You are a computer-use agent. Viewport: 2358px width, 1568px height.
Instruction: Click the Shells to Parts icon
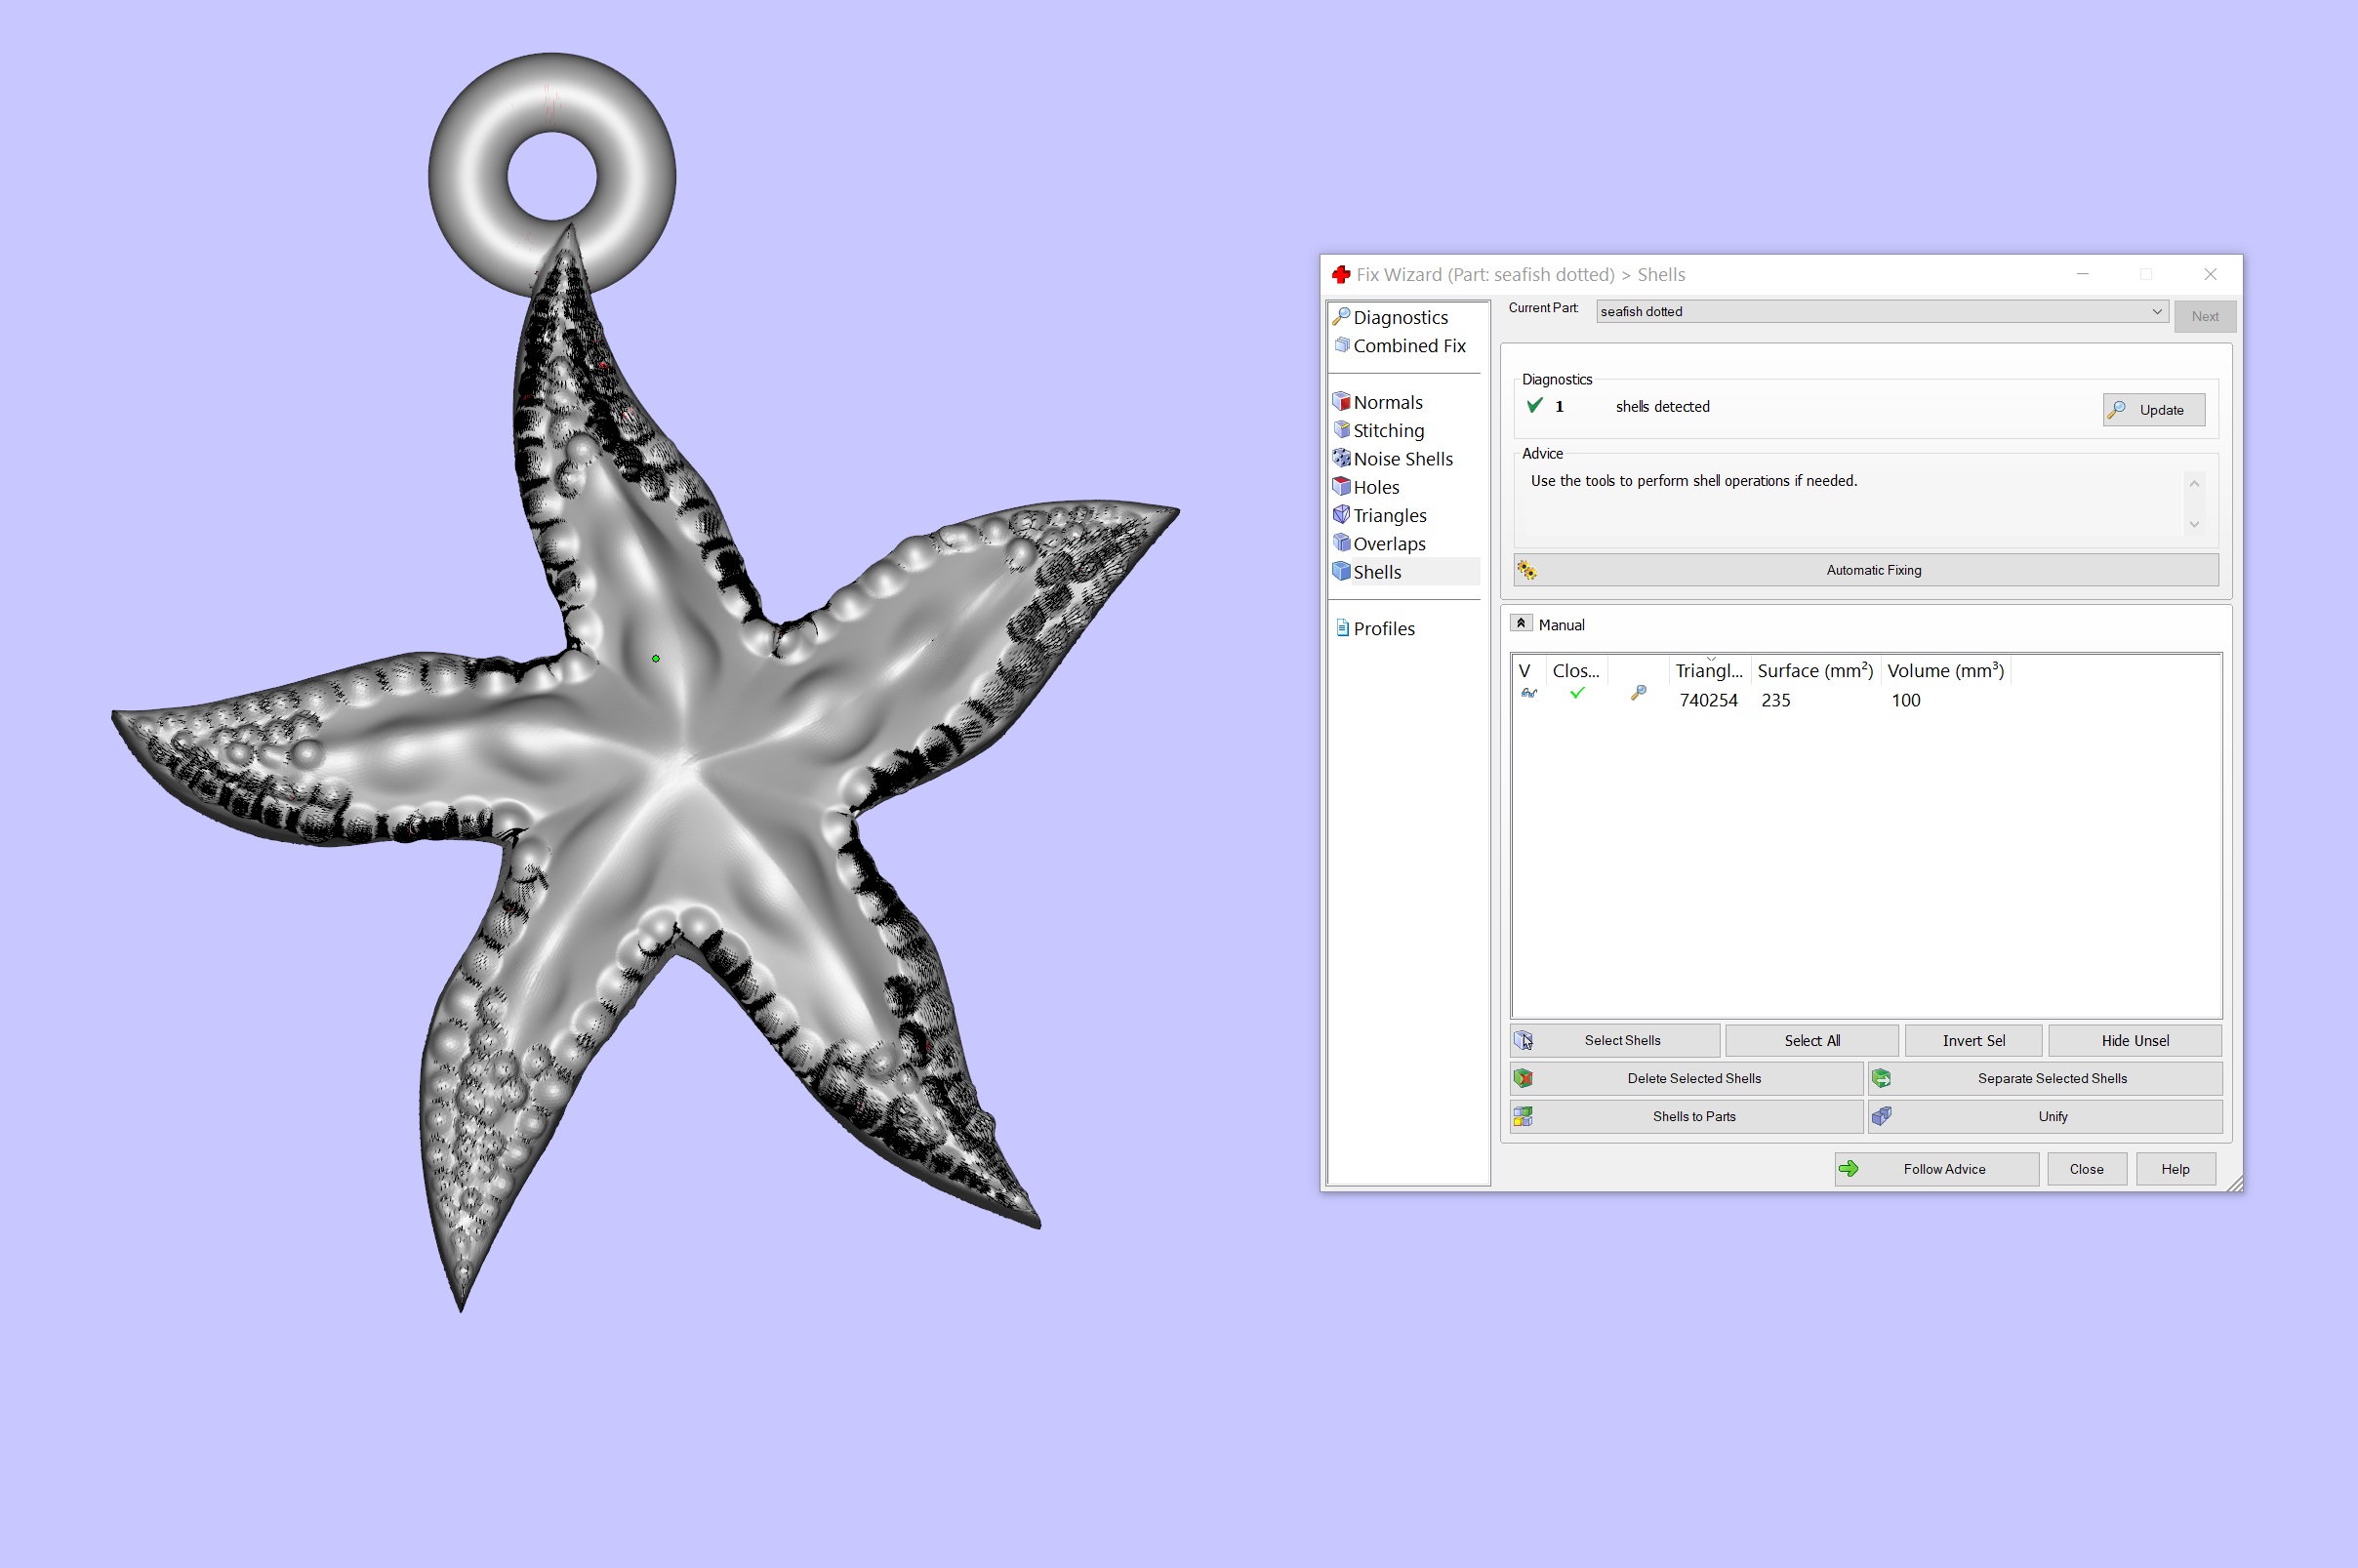pyautogui.click(x=1524, y=1116)
